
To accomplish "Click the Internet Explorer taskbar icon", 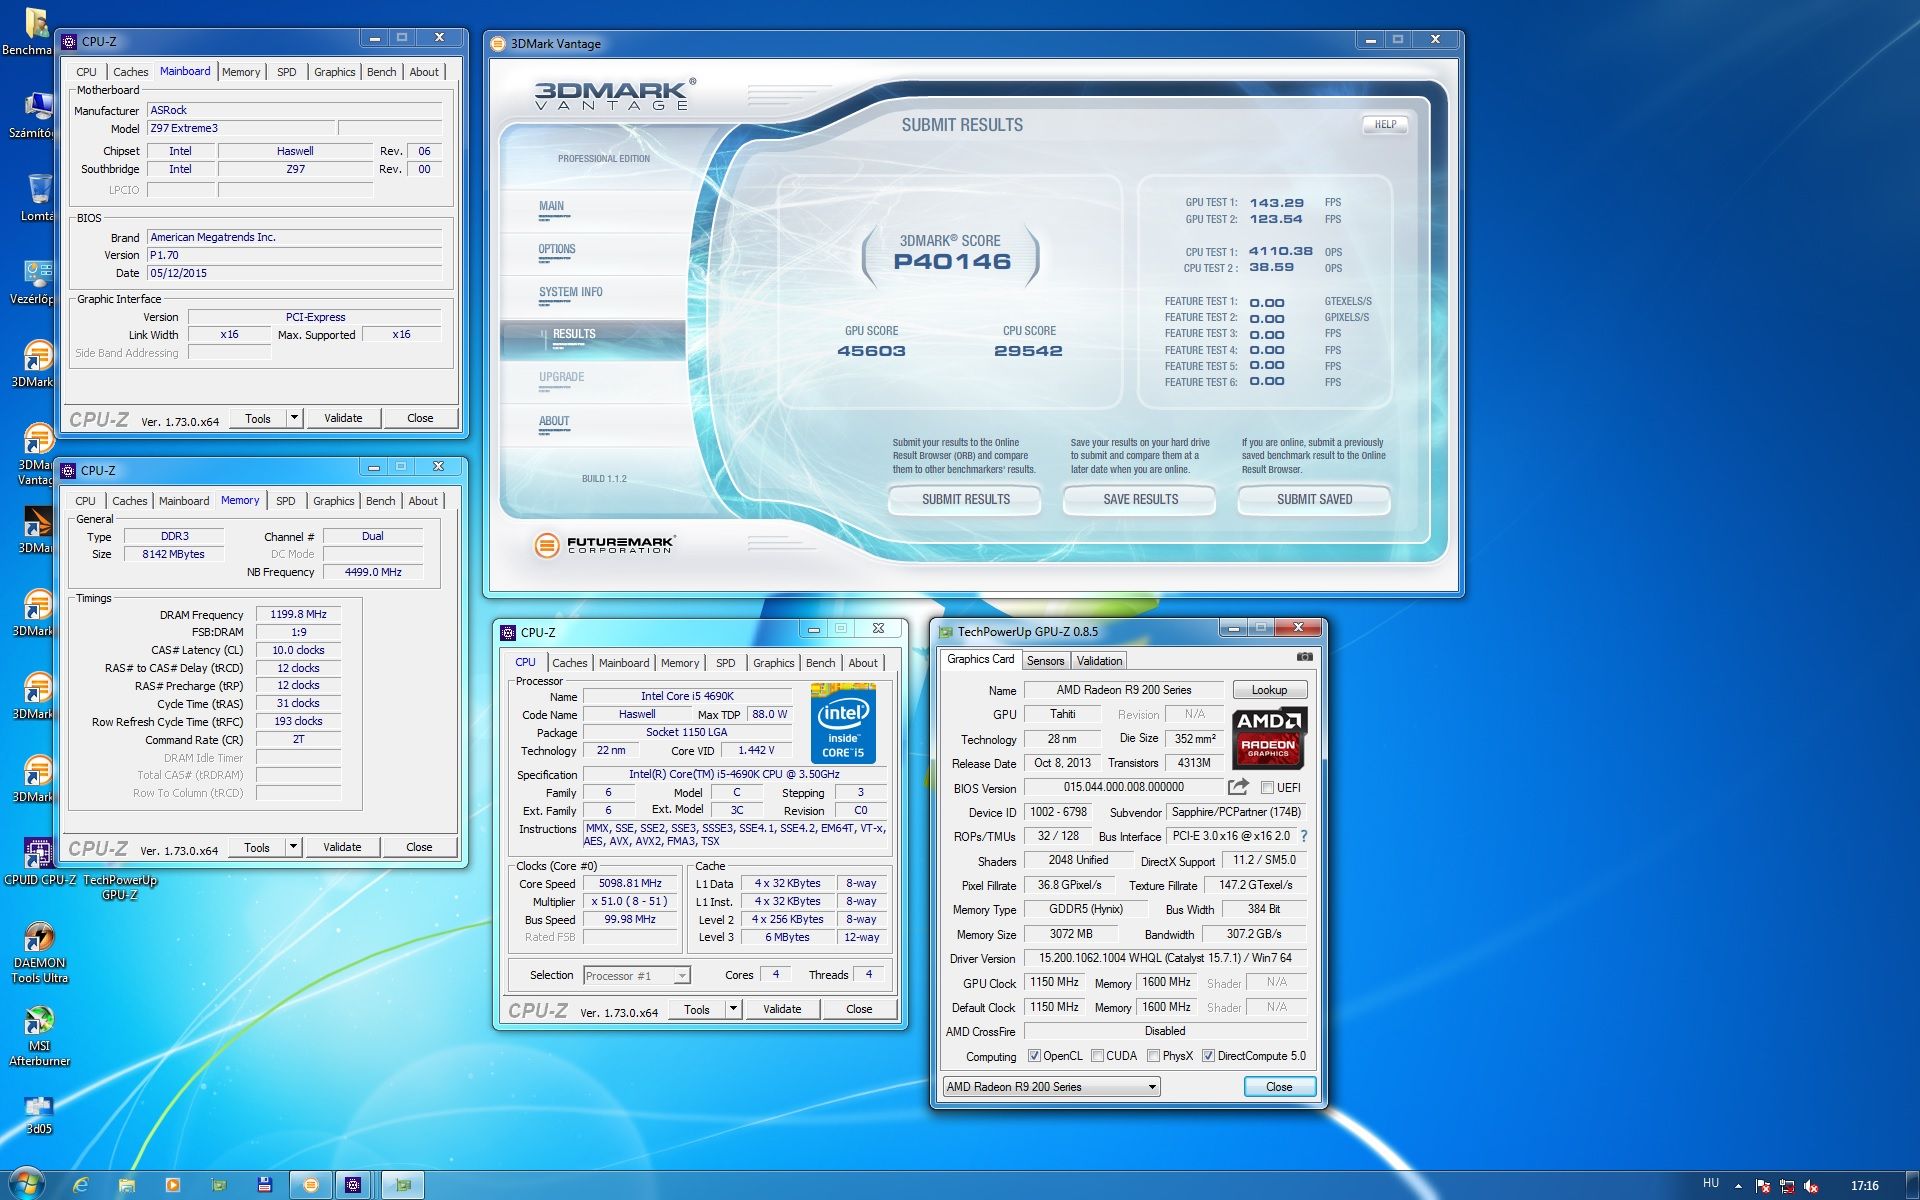I will click(81, 1185).
